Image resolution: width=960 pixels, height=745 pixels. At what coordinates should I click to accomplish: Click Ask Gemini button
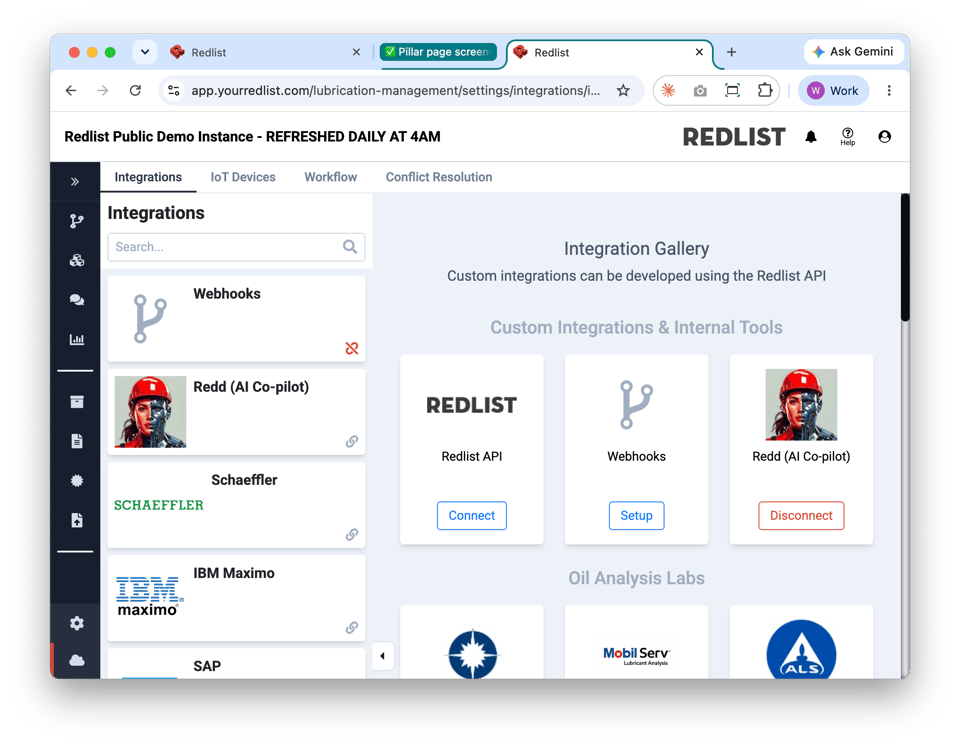[x=853, y=52]
